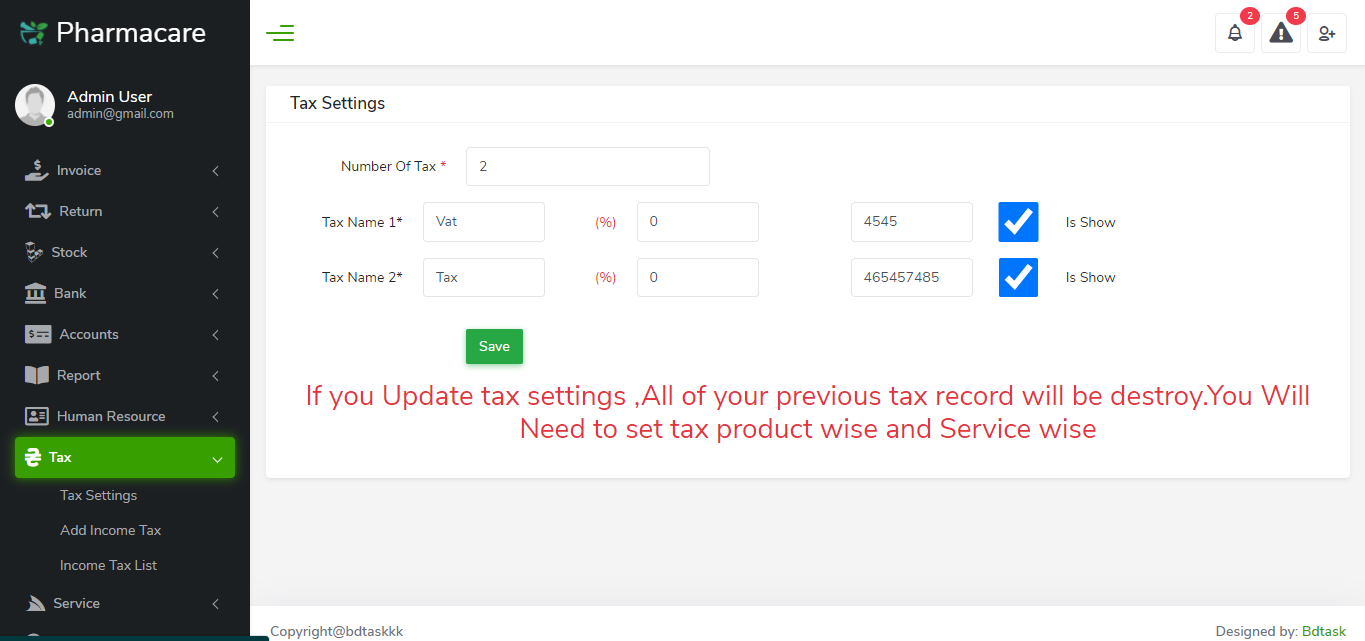Toggle the Vat tax visibility checkbox

coord(1017,221)
